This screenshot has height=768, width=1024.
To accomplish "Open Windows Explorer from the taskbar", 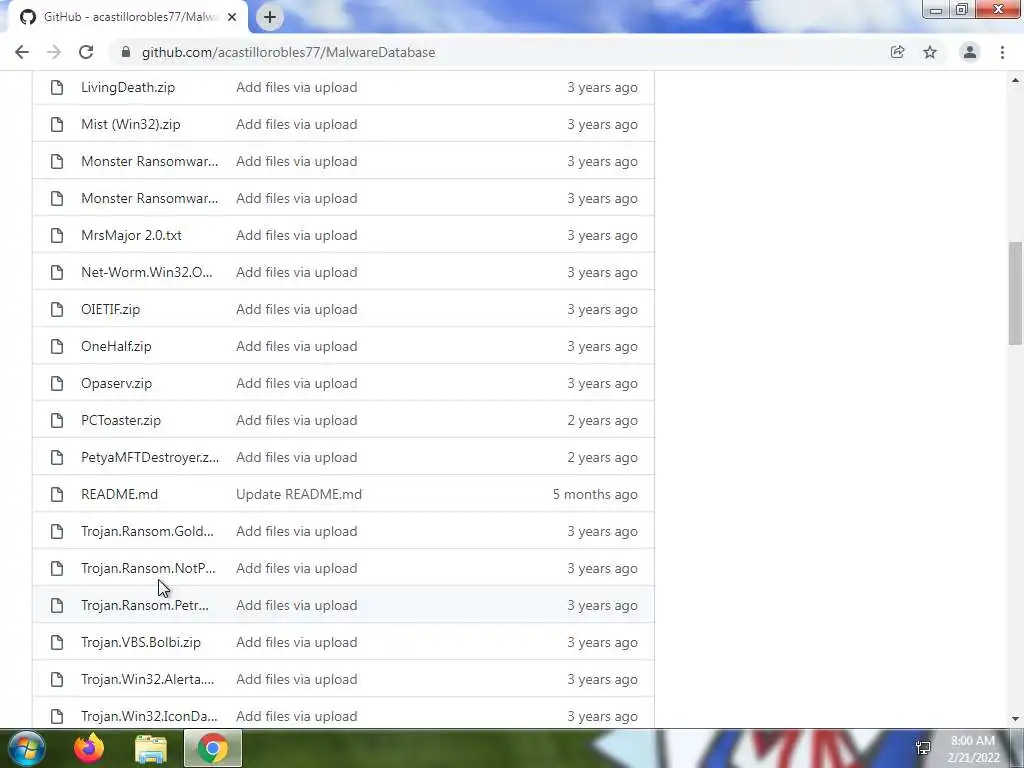I will click(151, 748).
